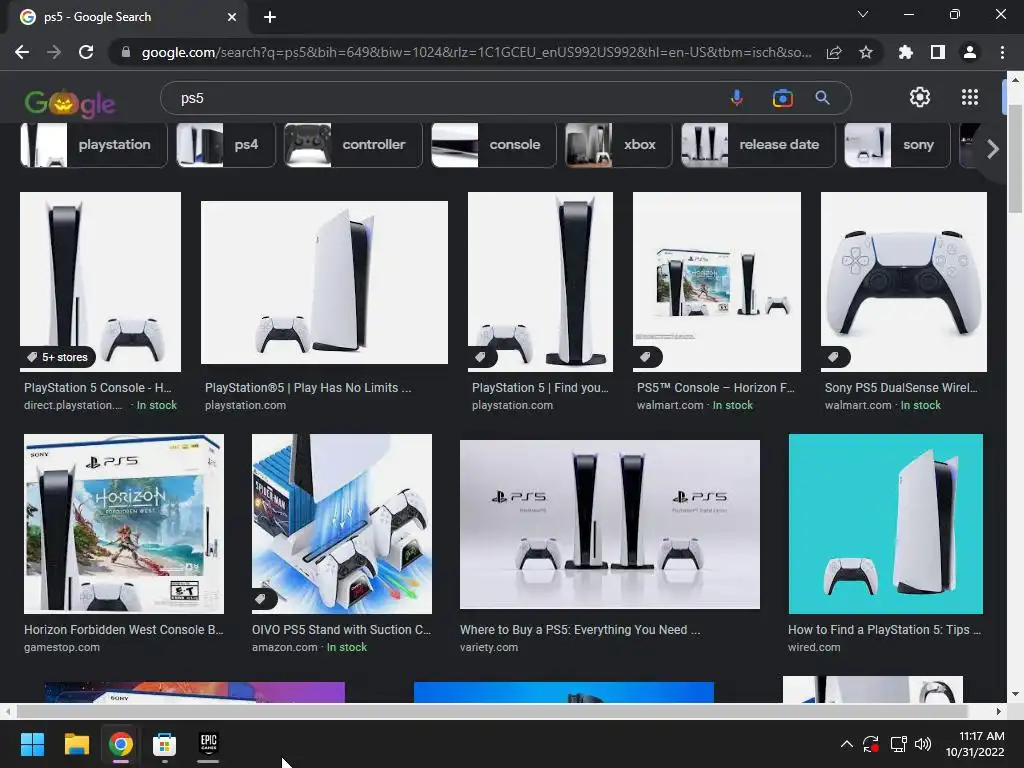Click product tag on DualSense image
Viewport: 1024px width, 768px height.
click(835, 357)
